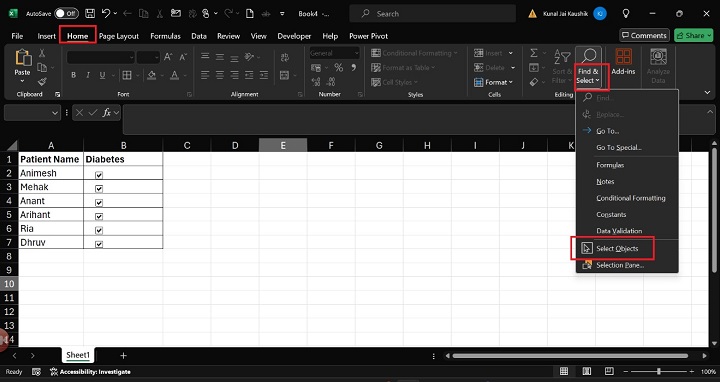This screenshot has width=720, height=382.
Task: Expand the Paste options arrow
Action: tap(22, 81)
